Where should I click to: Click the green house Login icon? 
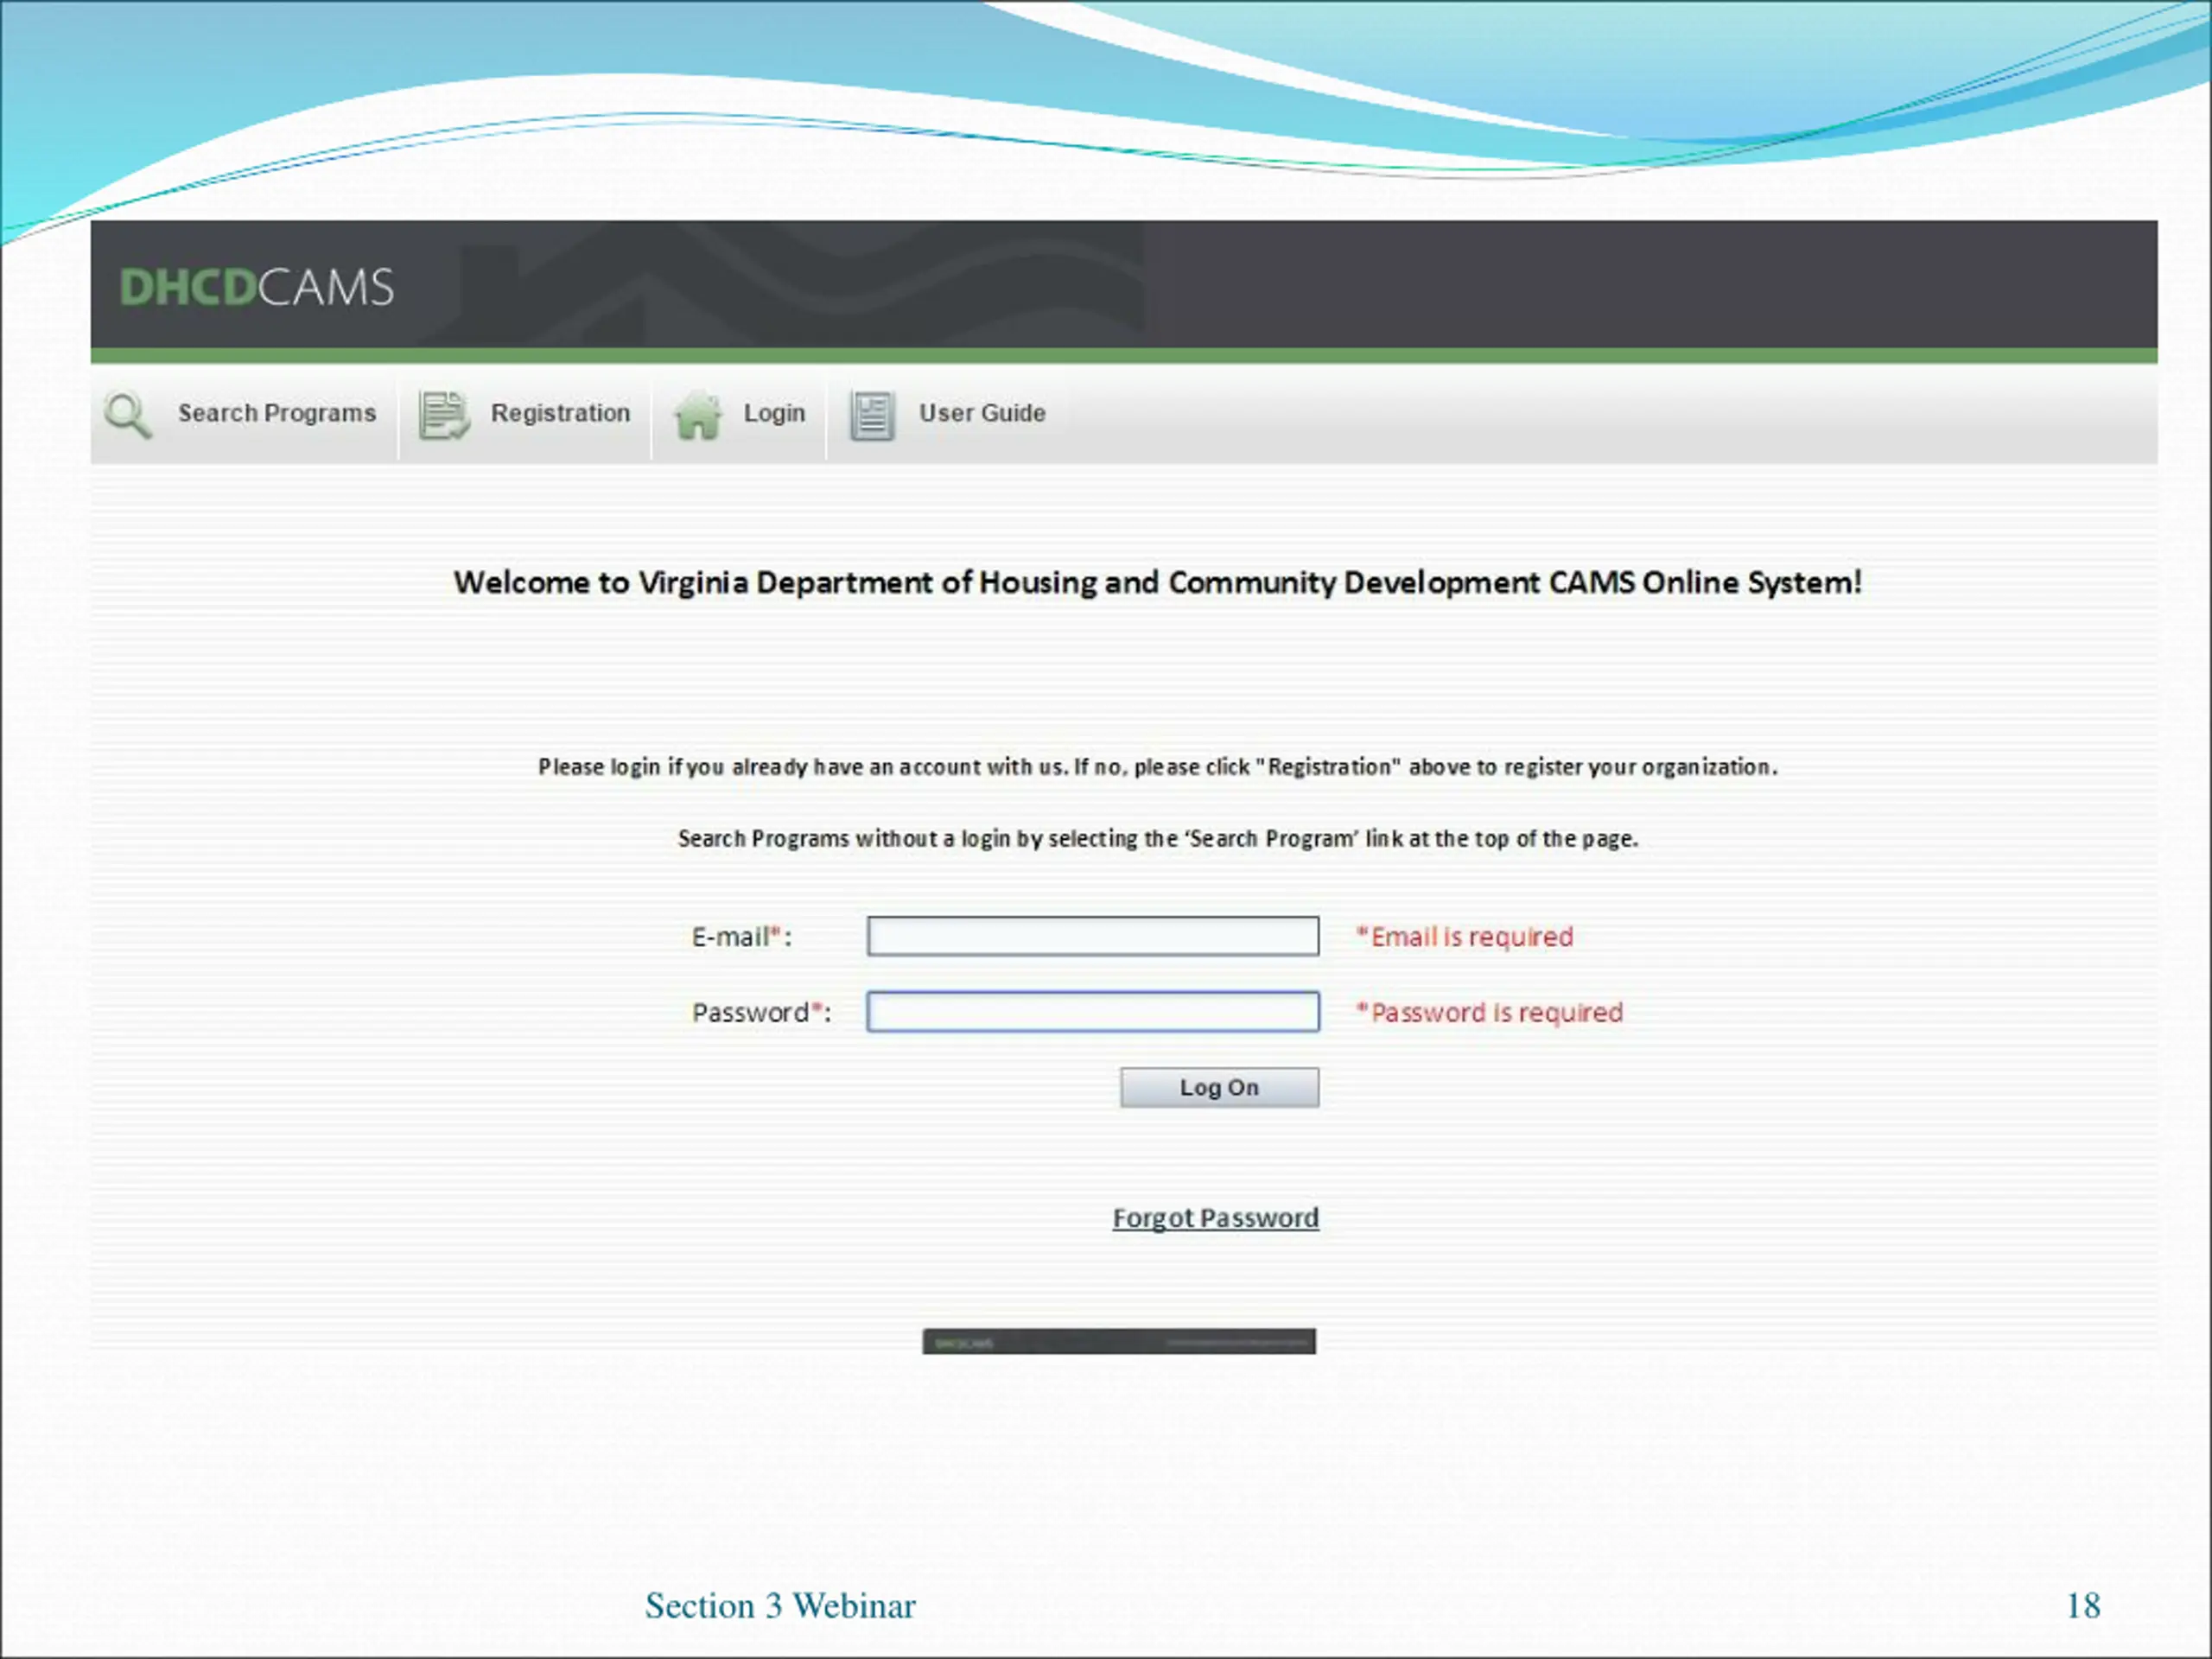(x=697, y=414)
